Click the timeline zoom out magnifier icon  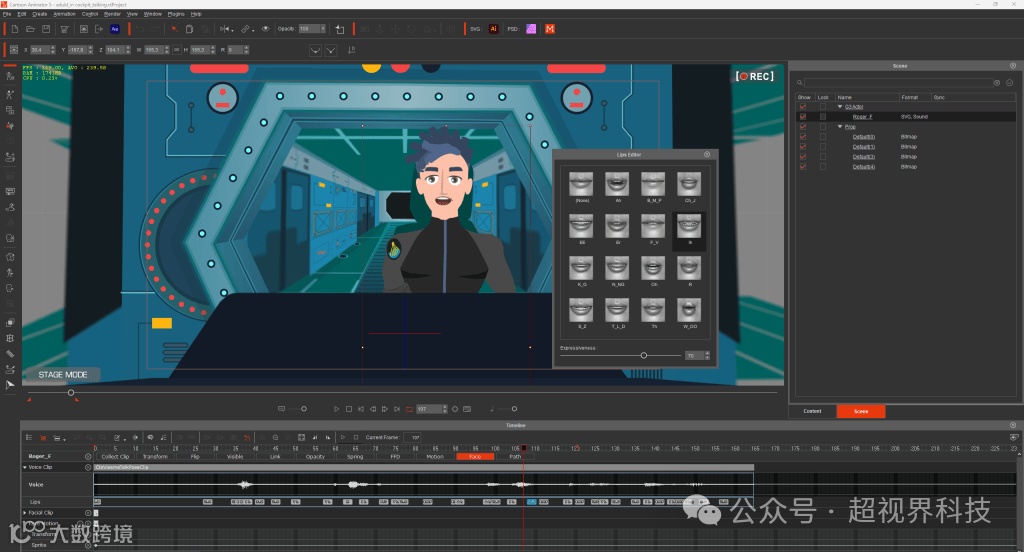coord(275,438)
